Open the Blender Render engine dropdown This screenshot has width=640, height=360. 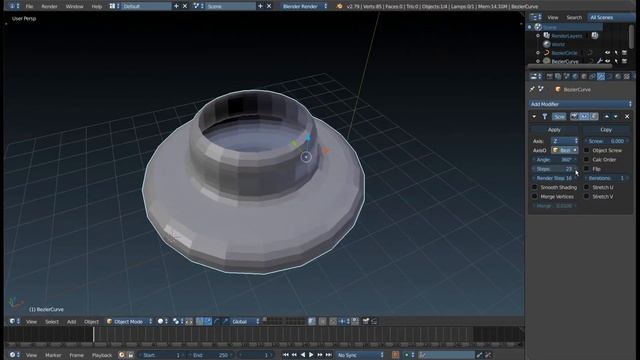tap(304, 7)
